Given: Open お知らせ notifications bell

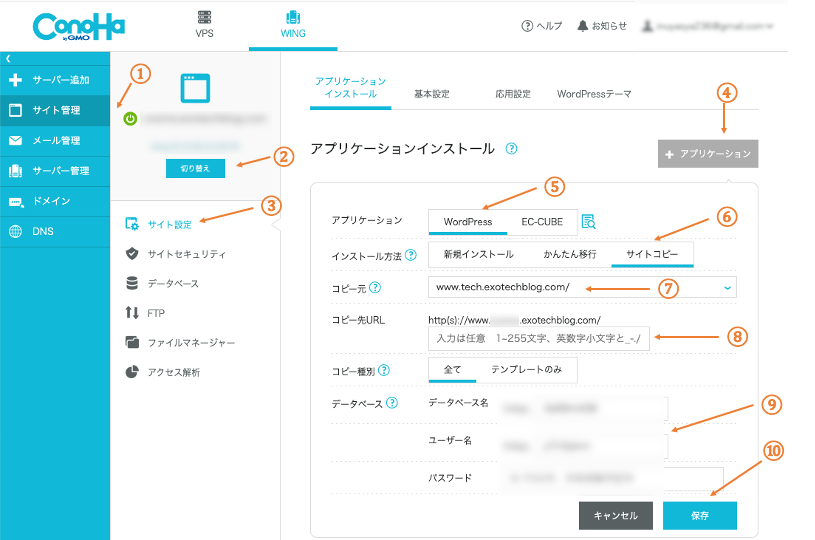Looking at the screenshot, I should pos(602,25).
